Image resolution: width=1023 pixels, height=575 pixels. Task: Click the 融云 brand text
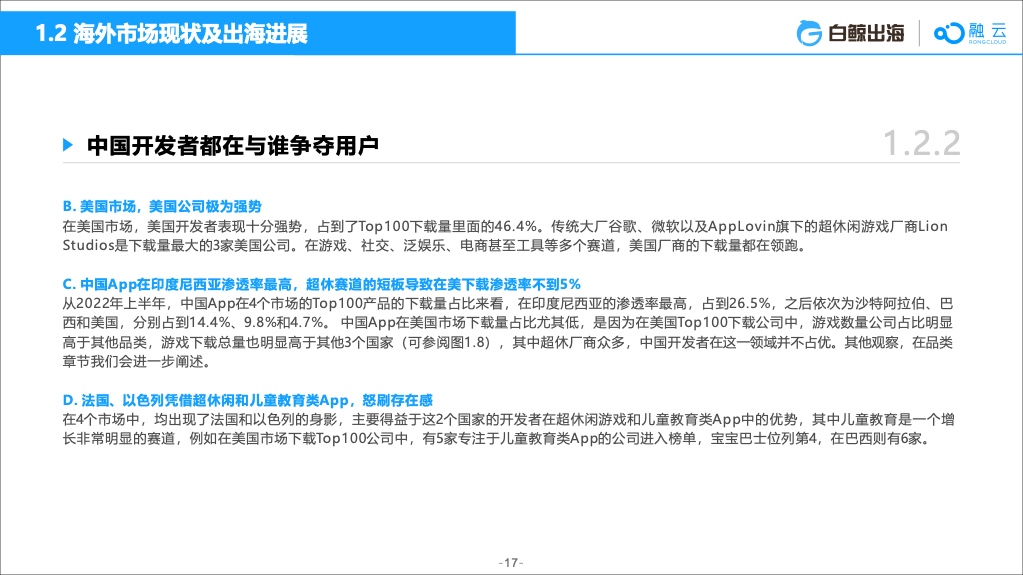[987, 31]
